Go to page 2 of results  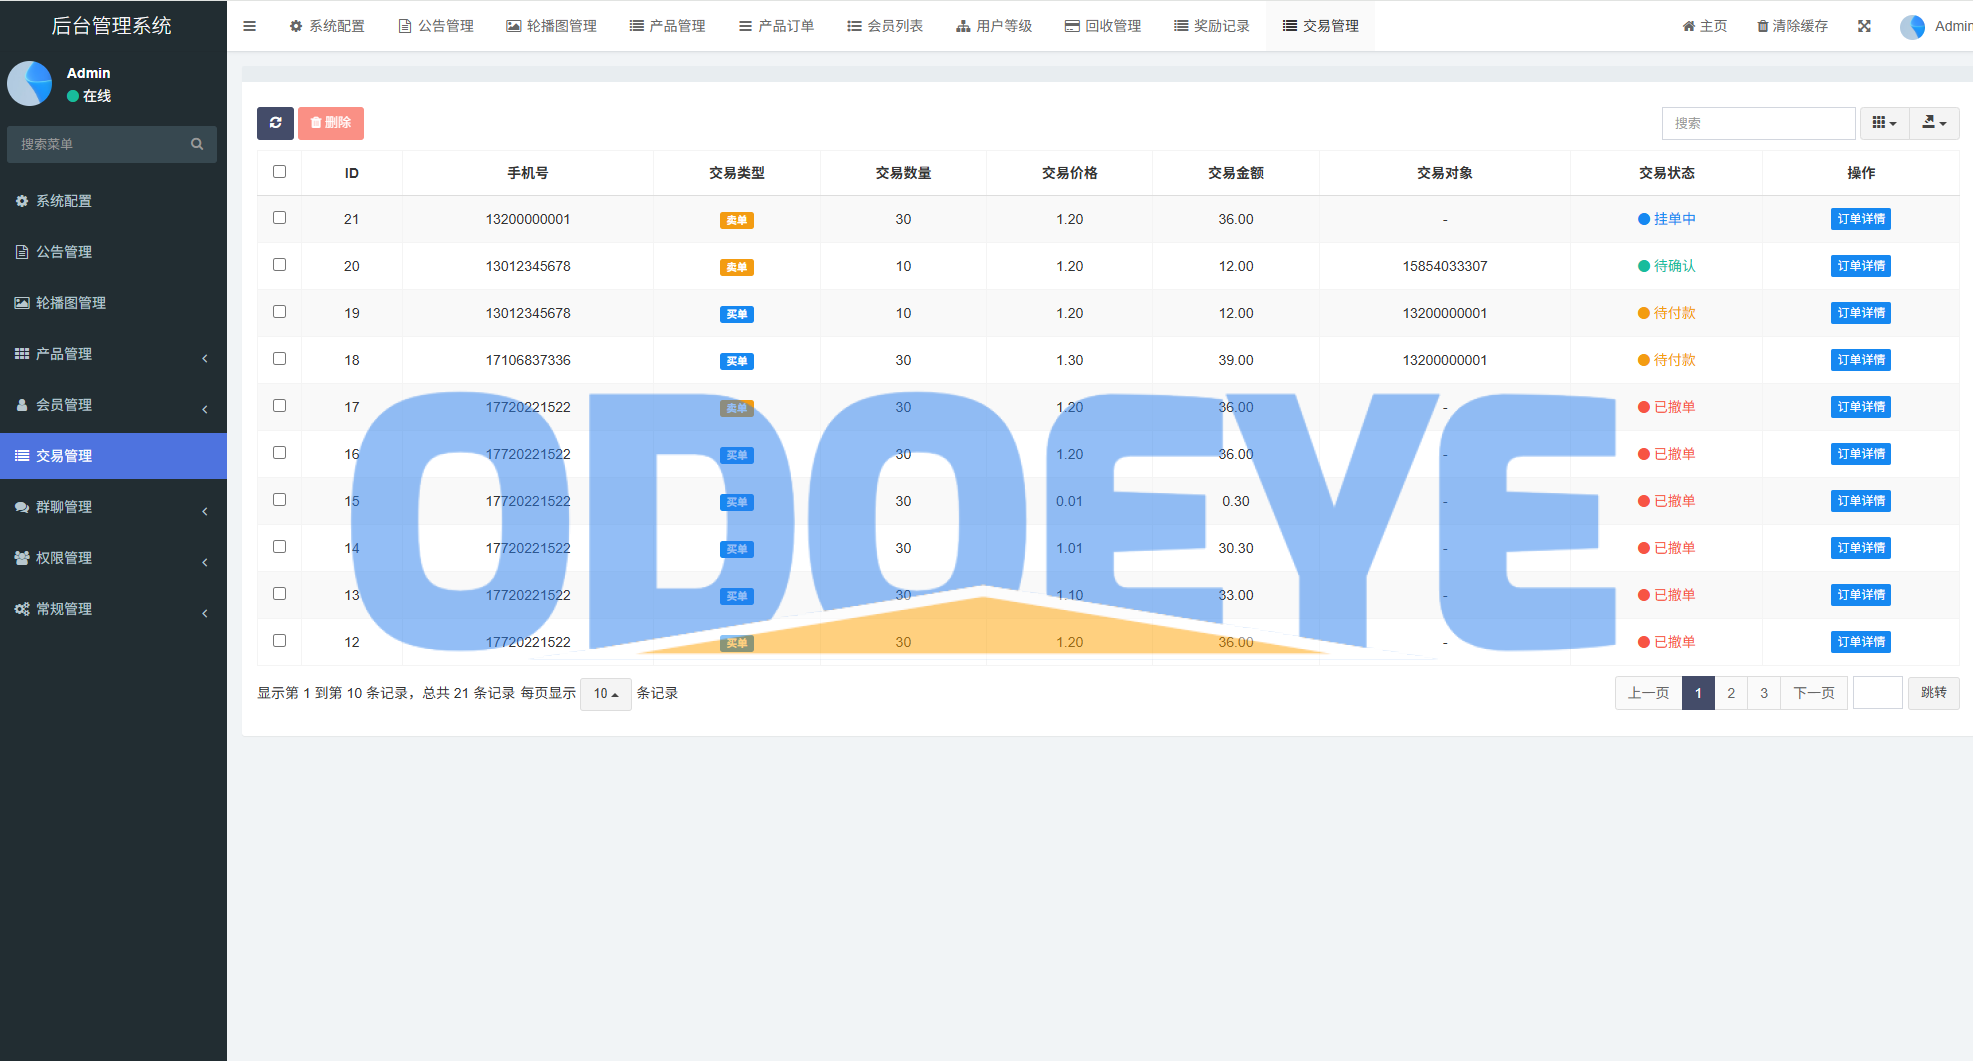[1731, 693]
